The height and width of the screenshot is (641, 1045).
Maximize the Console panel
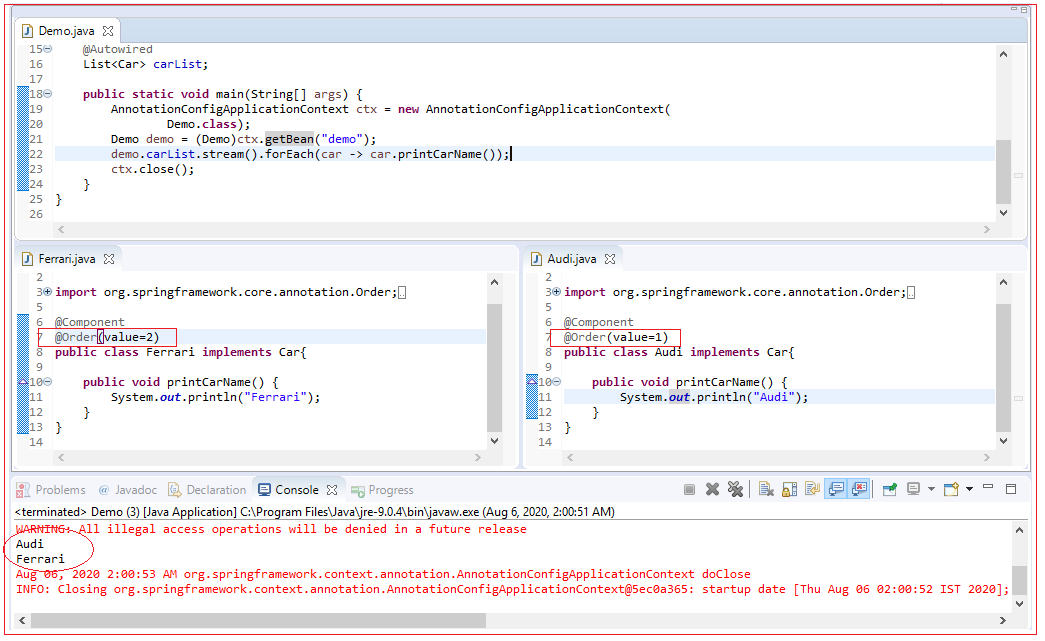click(x=1011, y=489)
